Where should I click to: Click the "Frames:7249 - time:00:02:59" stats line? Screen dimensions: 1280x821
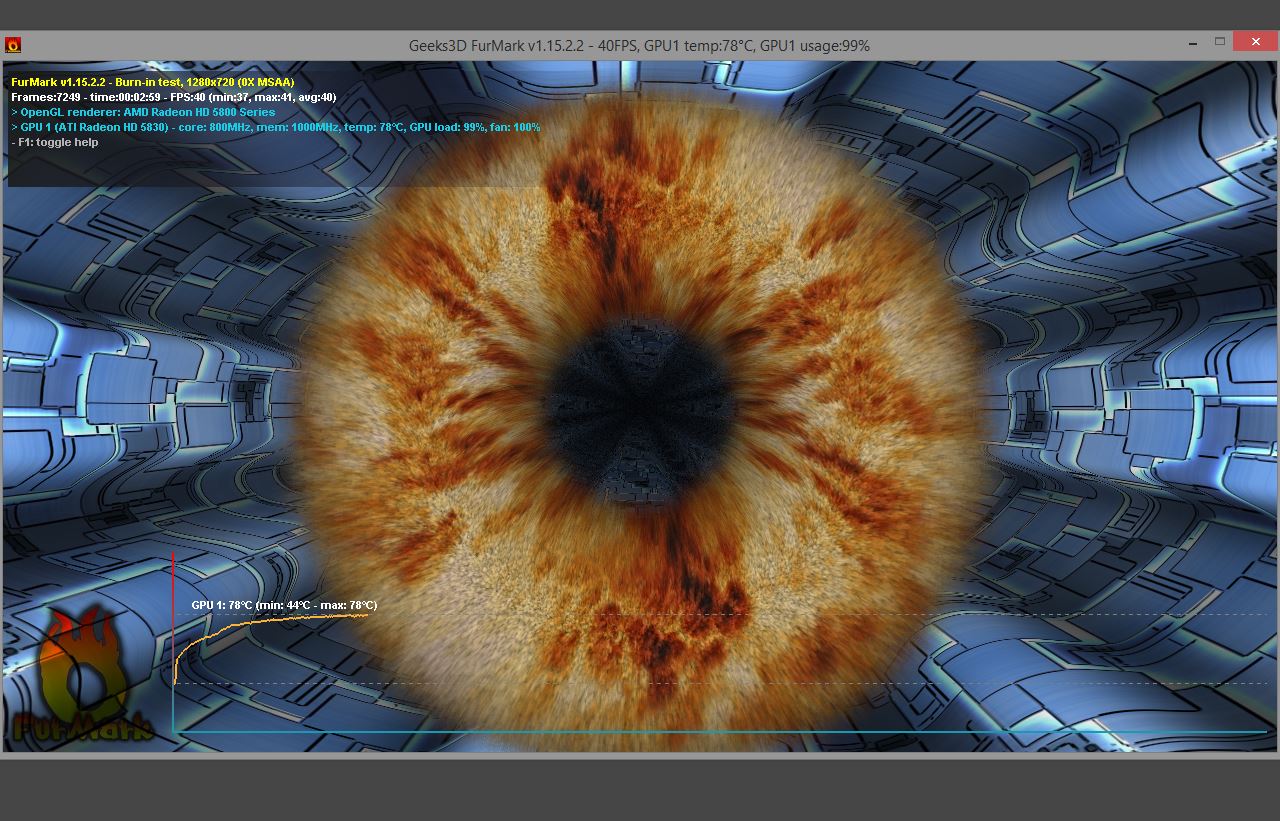click(174, 97)
